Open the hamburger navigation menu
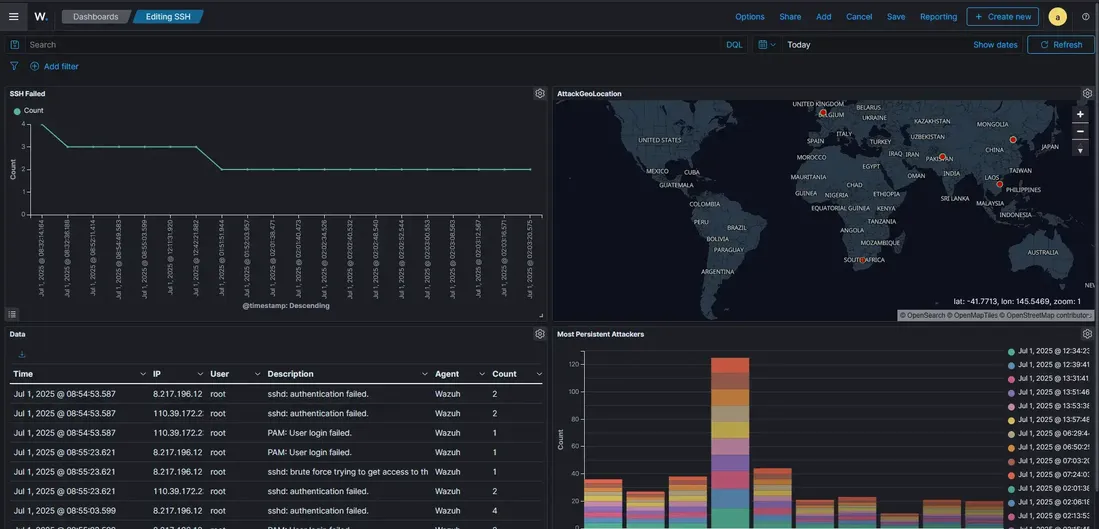This screenshot has width=1099, height=529. [x=13, y=17]
